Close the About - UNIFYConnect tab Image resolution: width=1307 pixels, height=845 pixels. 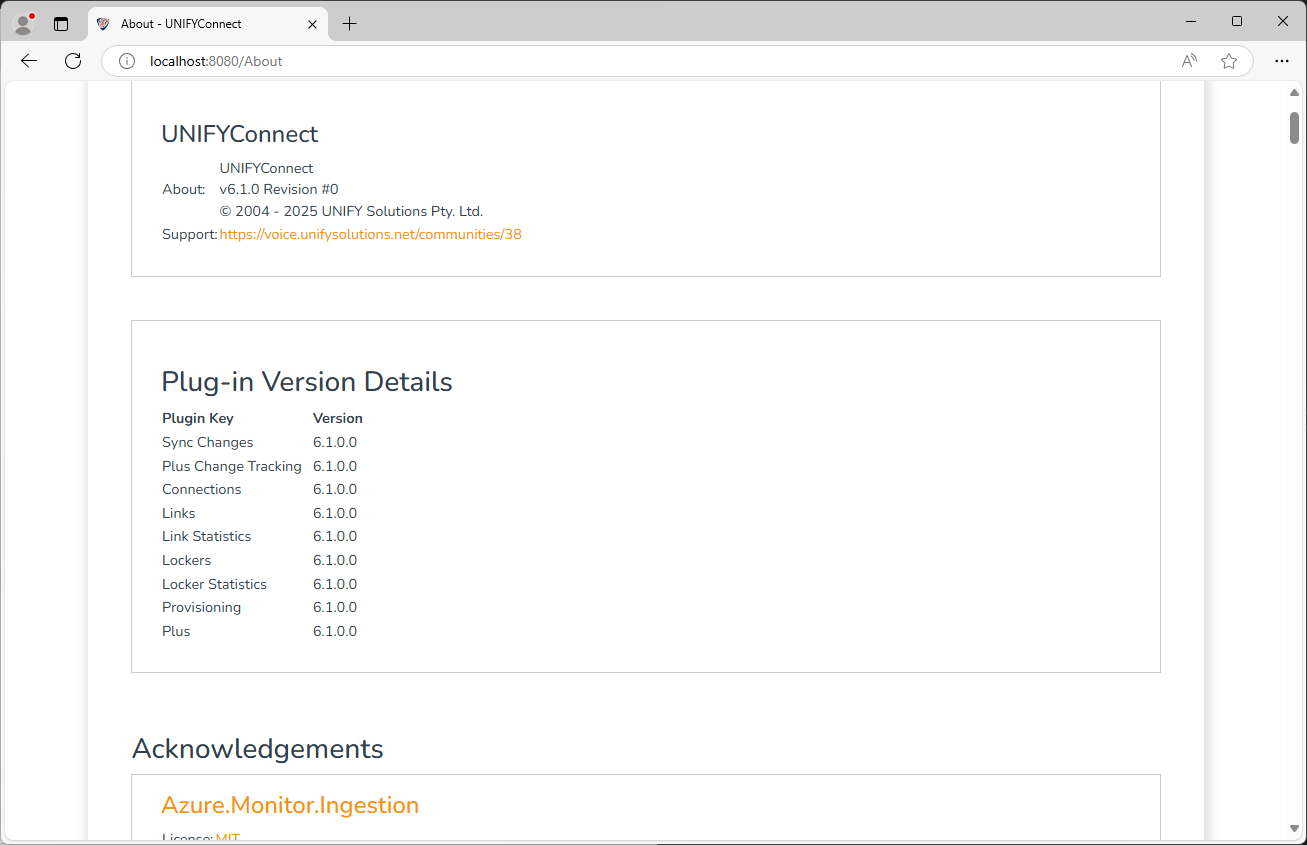click(x=312, y=24)
